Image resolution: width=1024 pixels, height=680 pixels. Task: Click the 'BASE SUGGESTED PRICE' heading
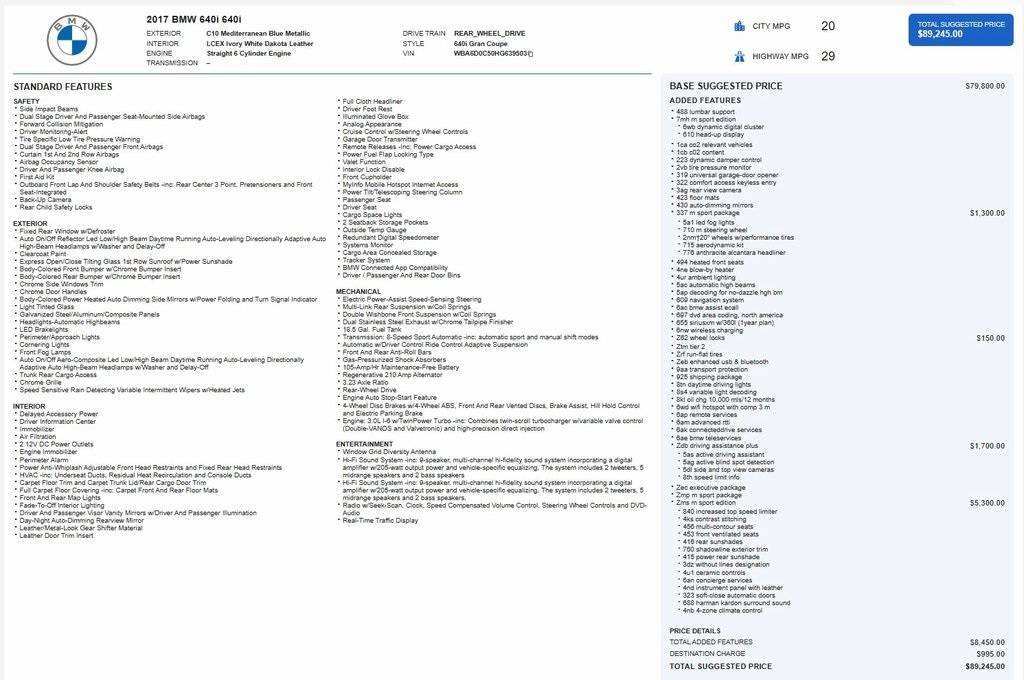point(726,86)
